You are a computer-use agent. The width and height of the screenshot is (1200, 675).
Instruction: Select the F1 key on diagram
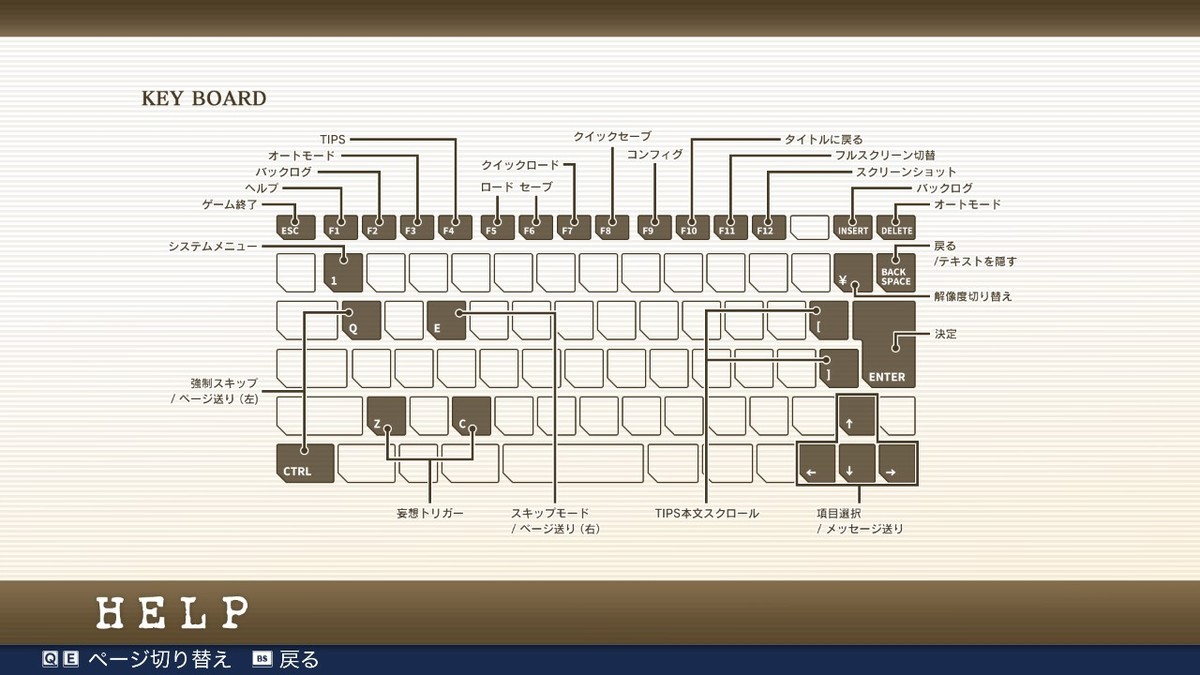(341, 227)
